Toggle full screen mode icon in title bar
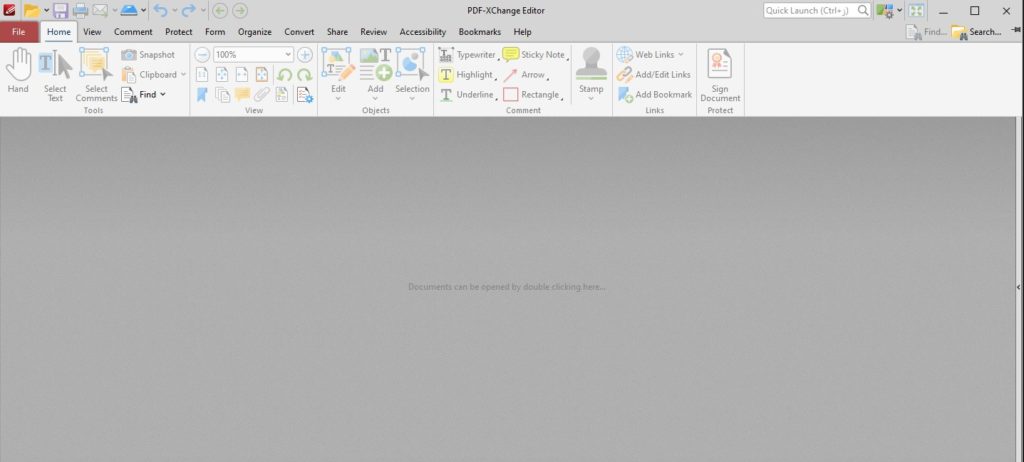The height and width of the screenshot is (462, 1024). [x=916, y=11]
